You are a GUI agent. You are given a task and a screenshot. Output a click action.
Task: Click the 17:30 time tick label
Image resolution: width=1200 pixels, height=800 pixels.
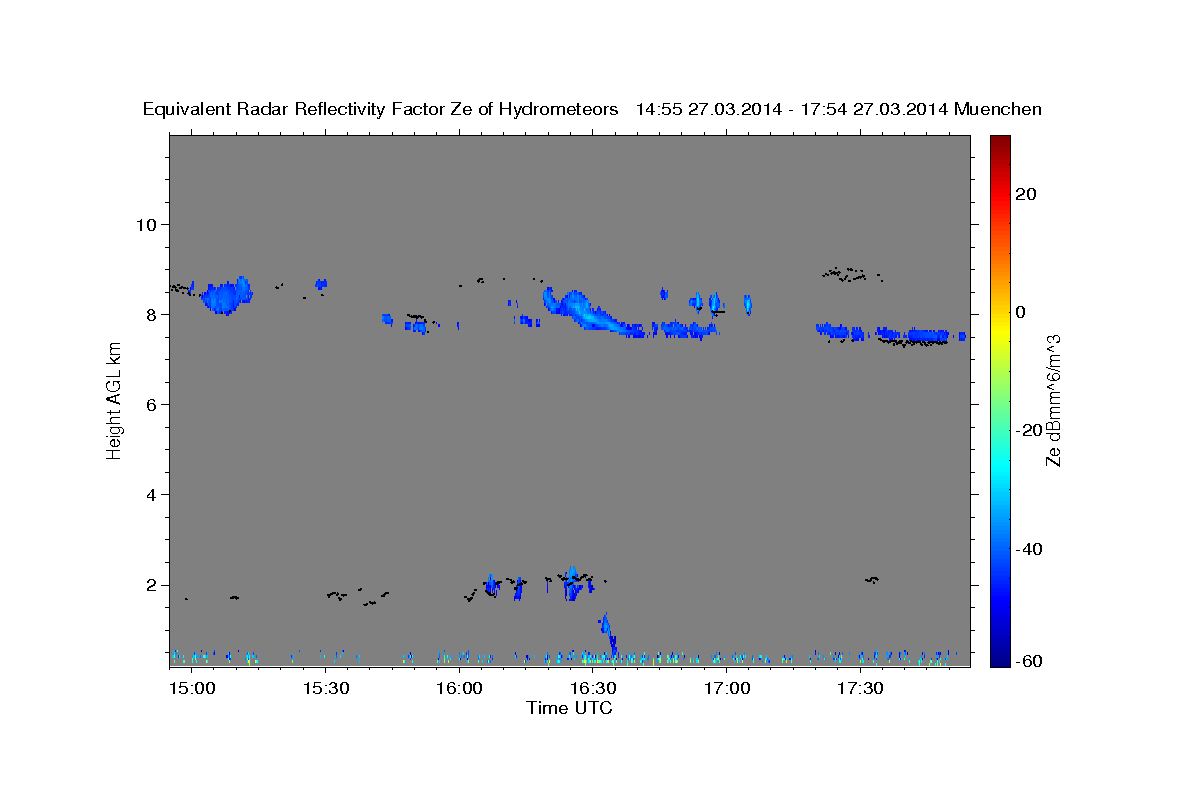[860, 689]
